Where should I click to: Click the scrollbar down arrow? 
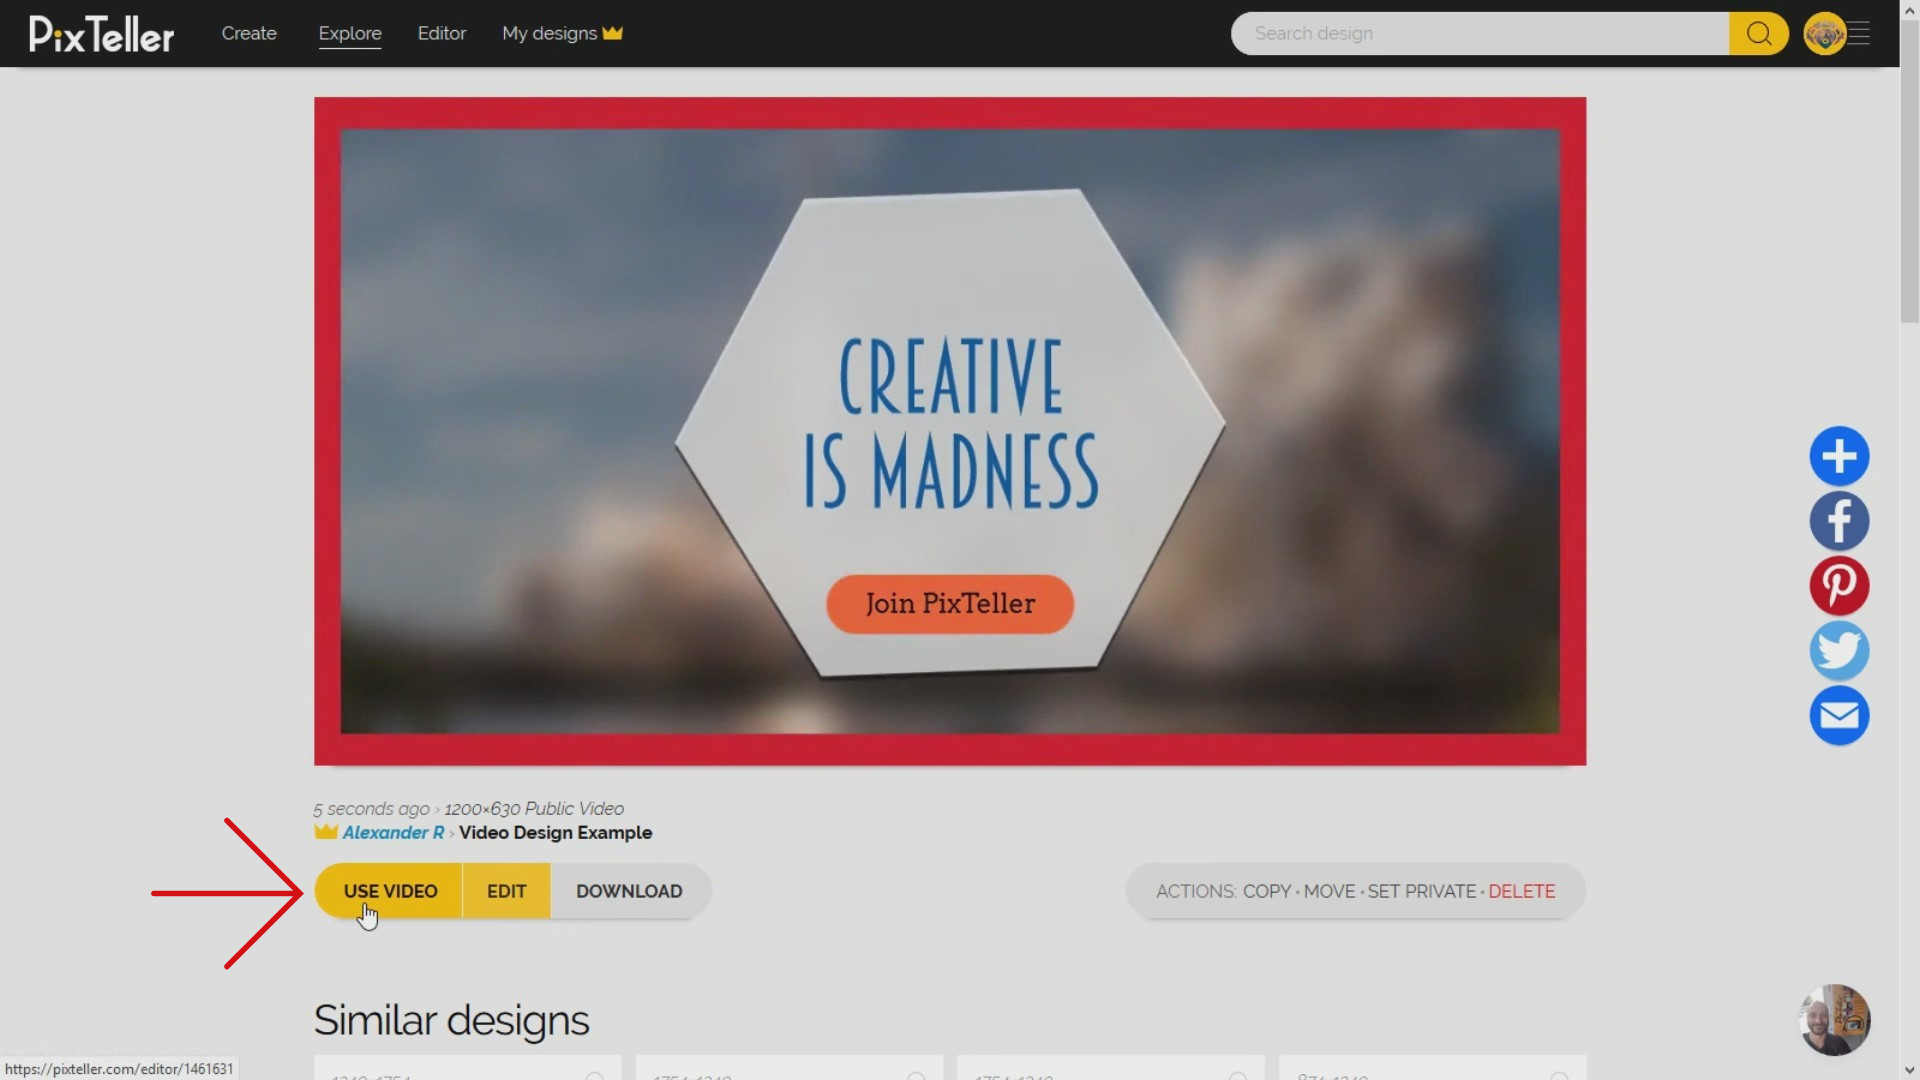coord(1909,1070)
